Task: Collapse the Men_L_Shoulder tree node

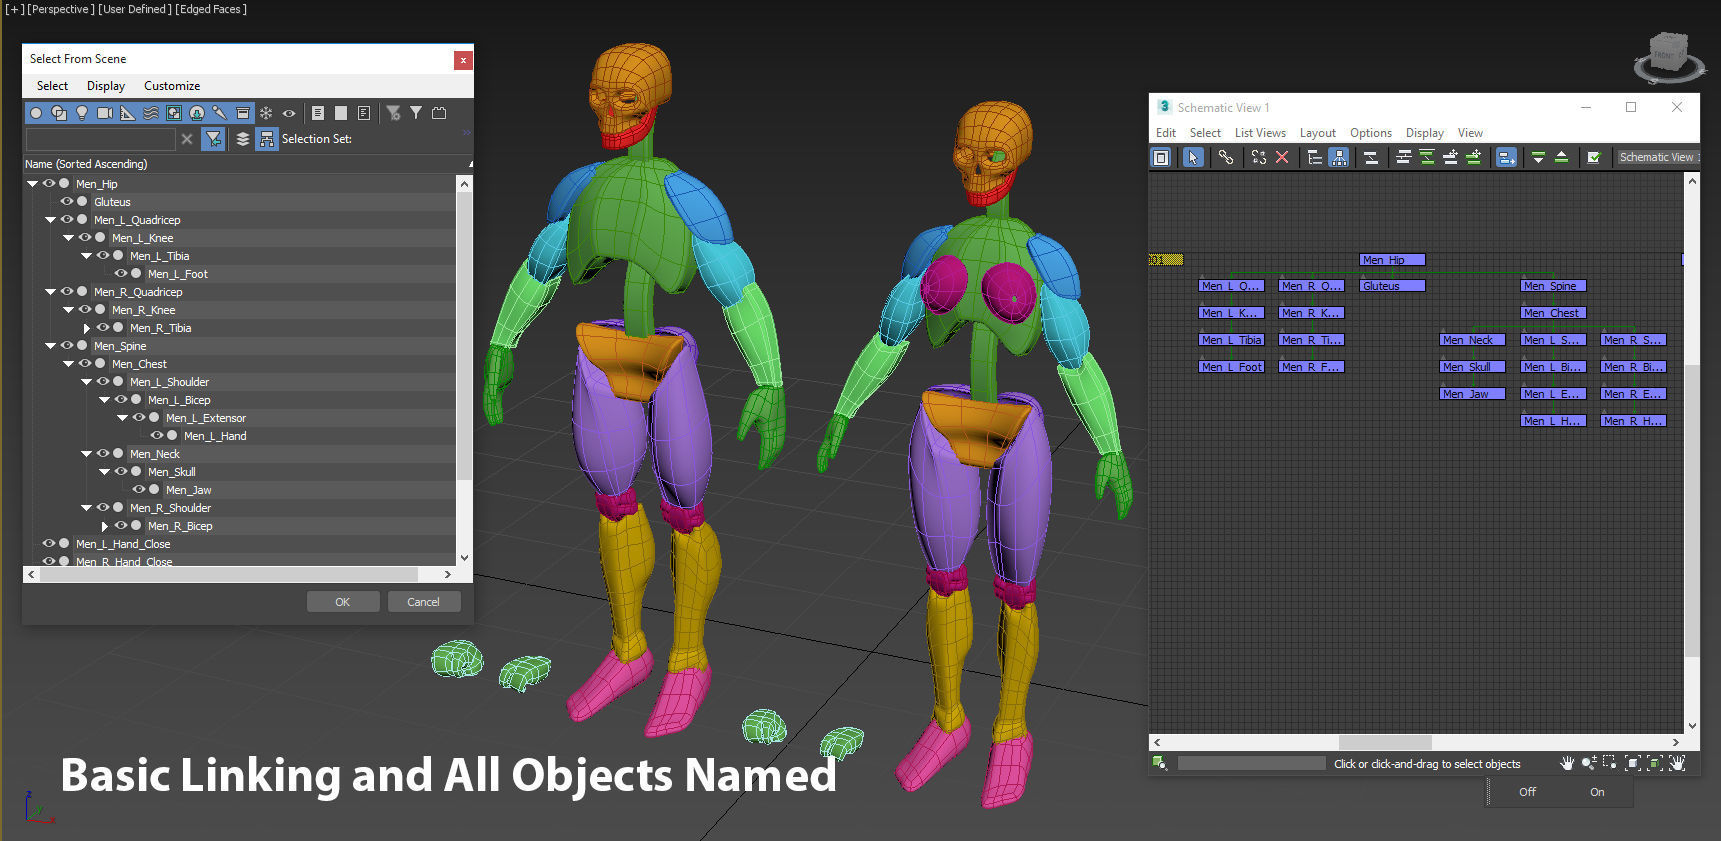Action: coord(86,381)
